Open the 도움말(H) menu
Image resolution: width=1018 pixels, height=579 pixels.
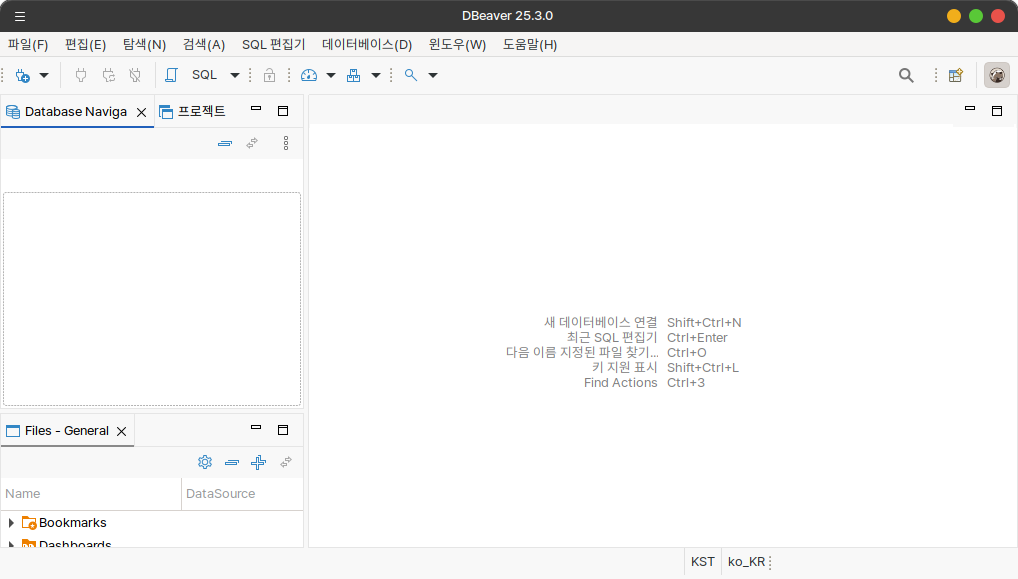pyautogui.click(x=530, y=45)
